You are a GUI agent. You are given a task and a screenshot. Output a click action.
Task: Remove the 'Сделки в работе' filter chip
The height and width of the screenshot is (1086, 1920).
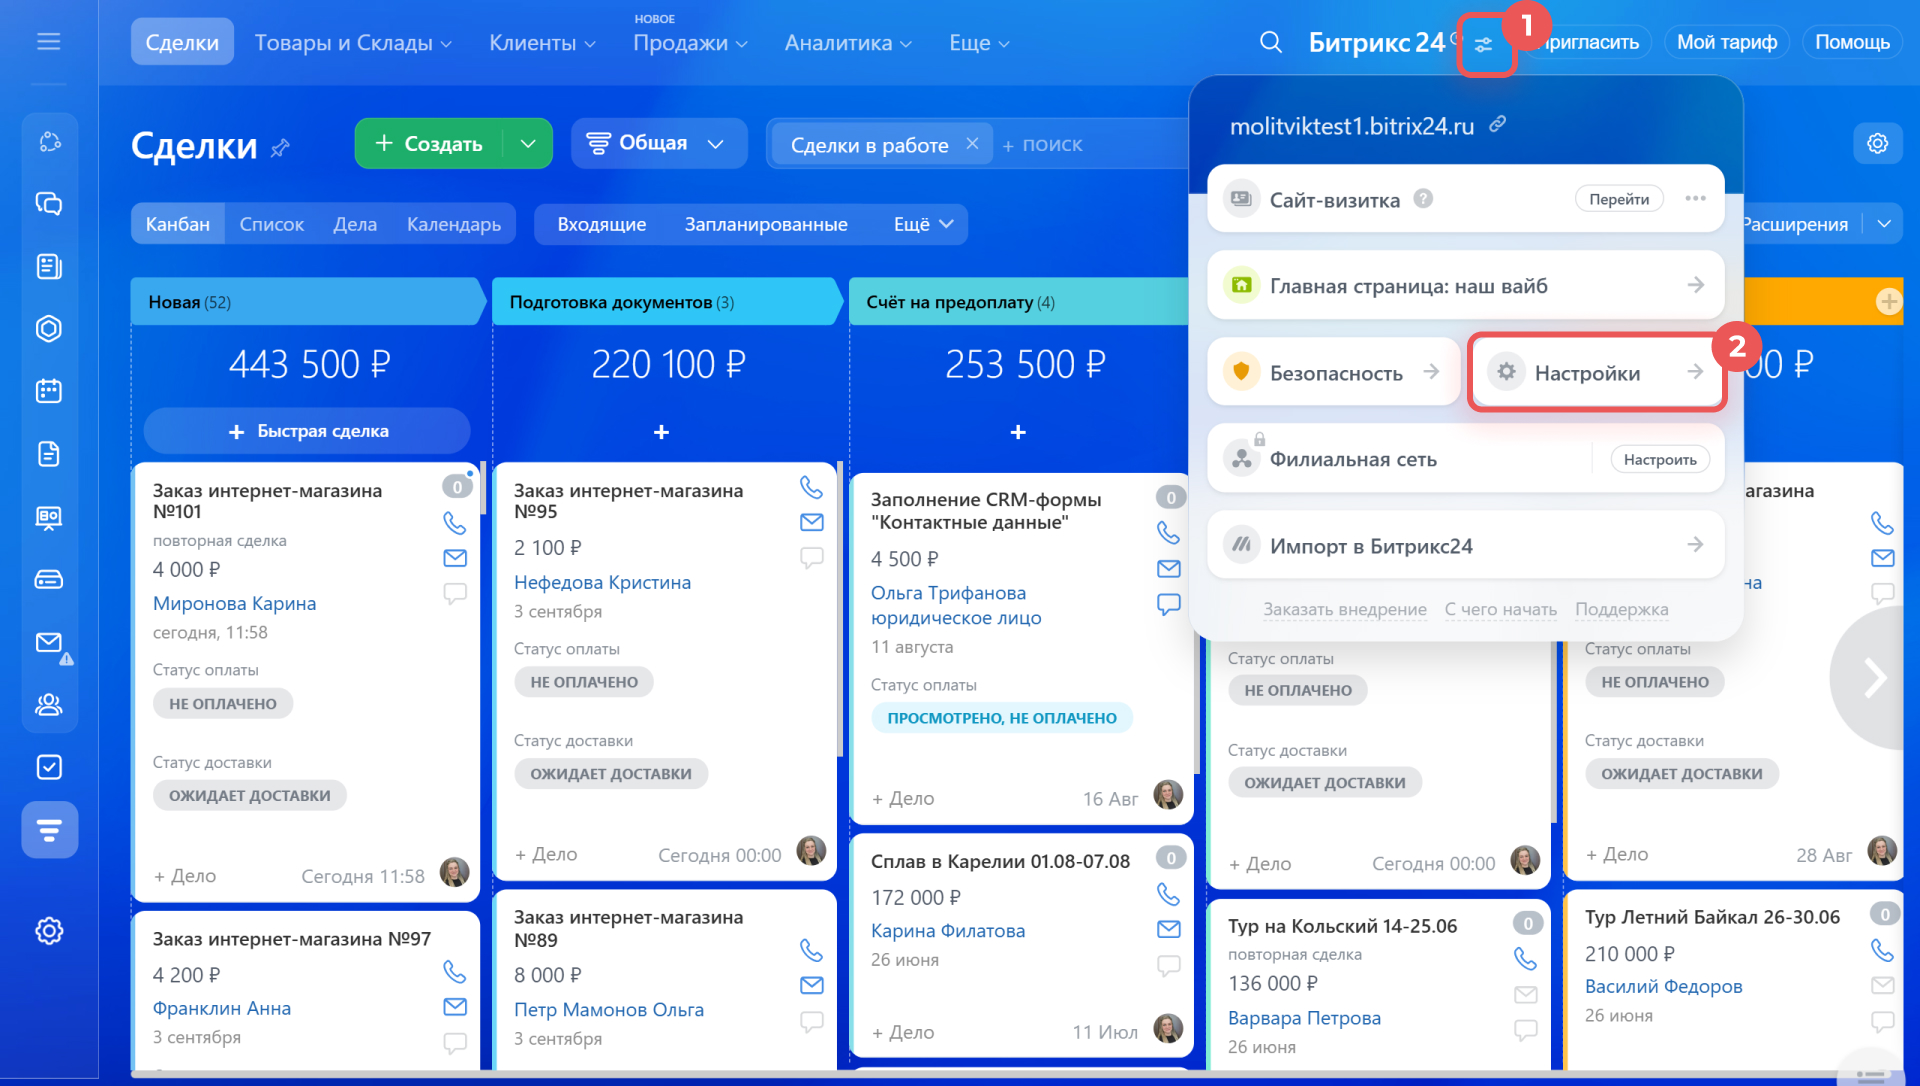point(972,144)
